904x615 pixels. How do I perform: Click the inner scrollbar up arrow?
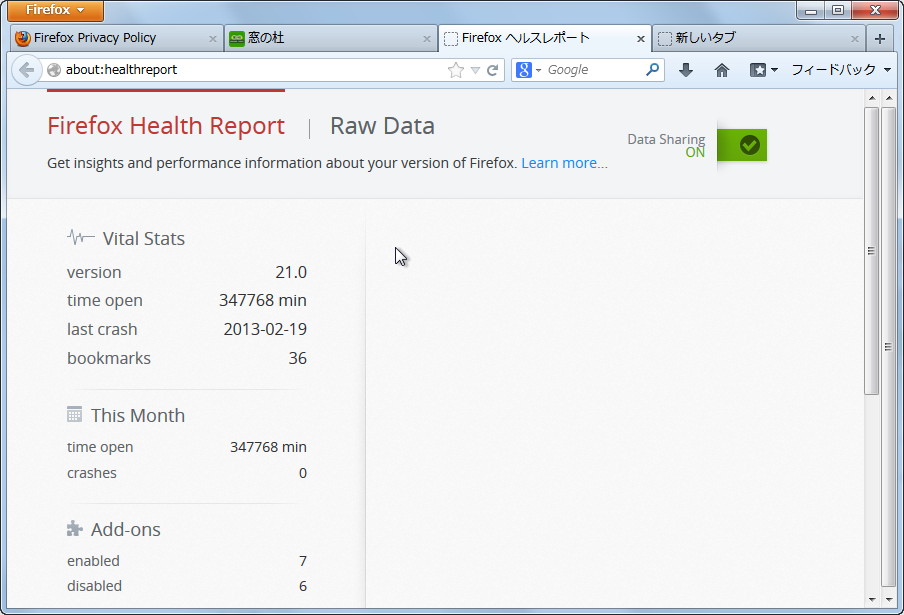872,98
